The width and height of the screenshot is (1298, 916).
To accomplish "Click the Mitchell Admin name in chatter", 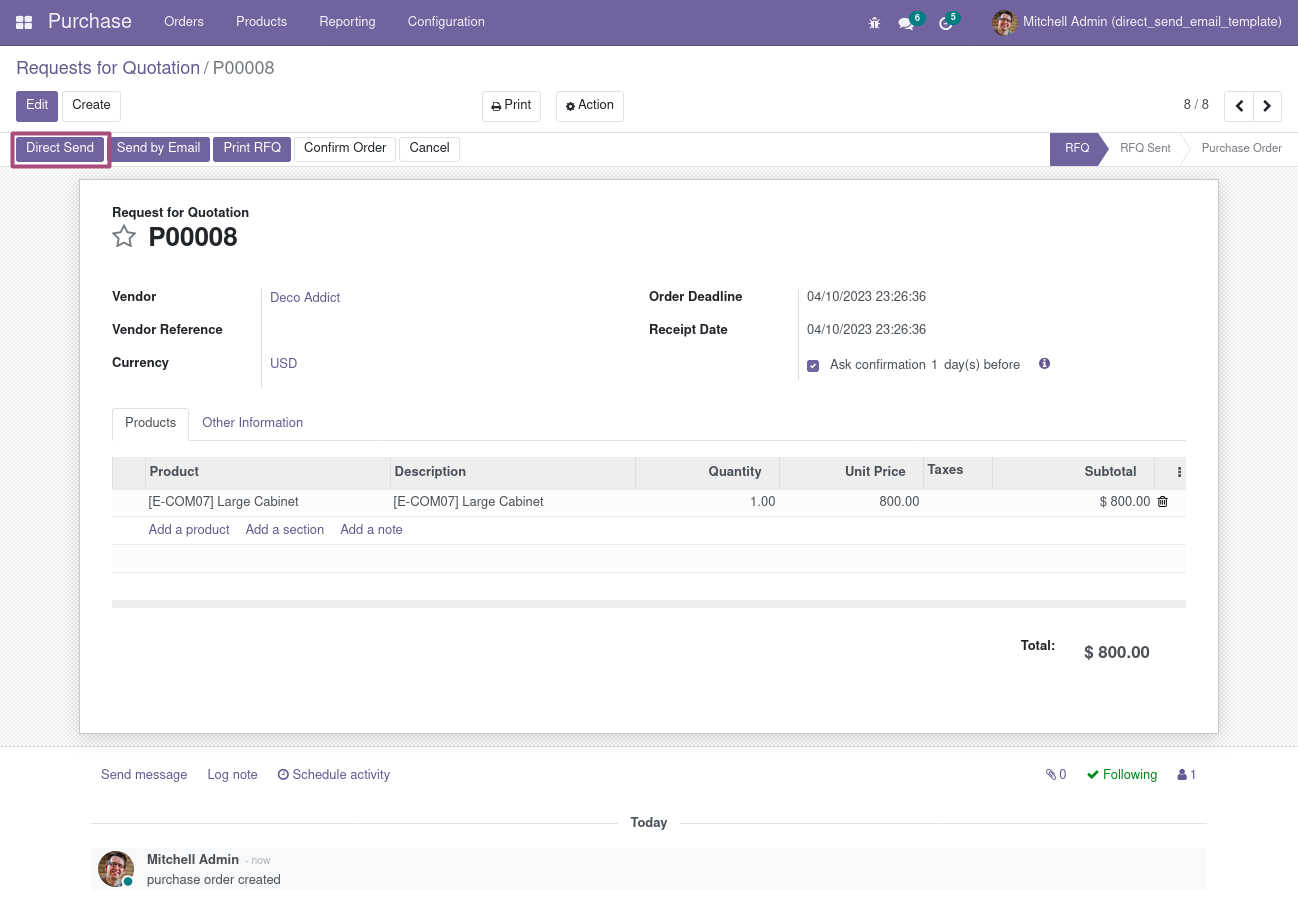I will [193, 860].
